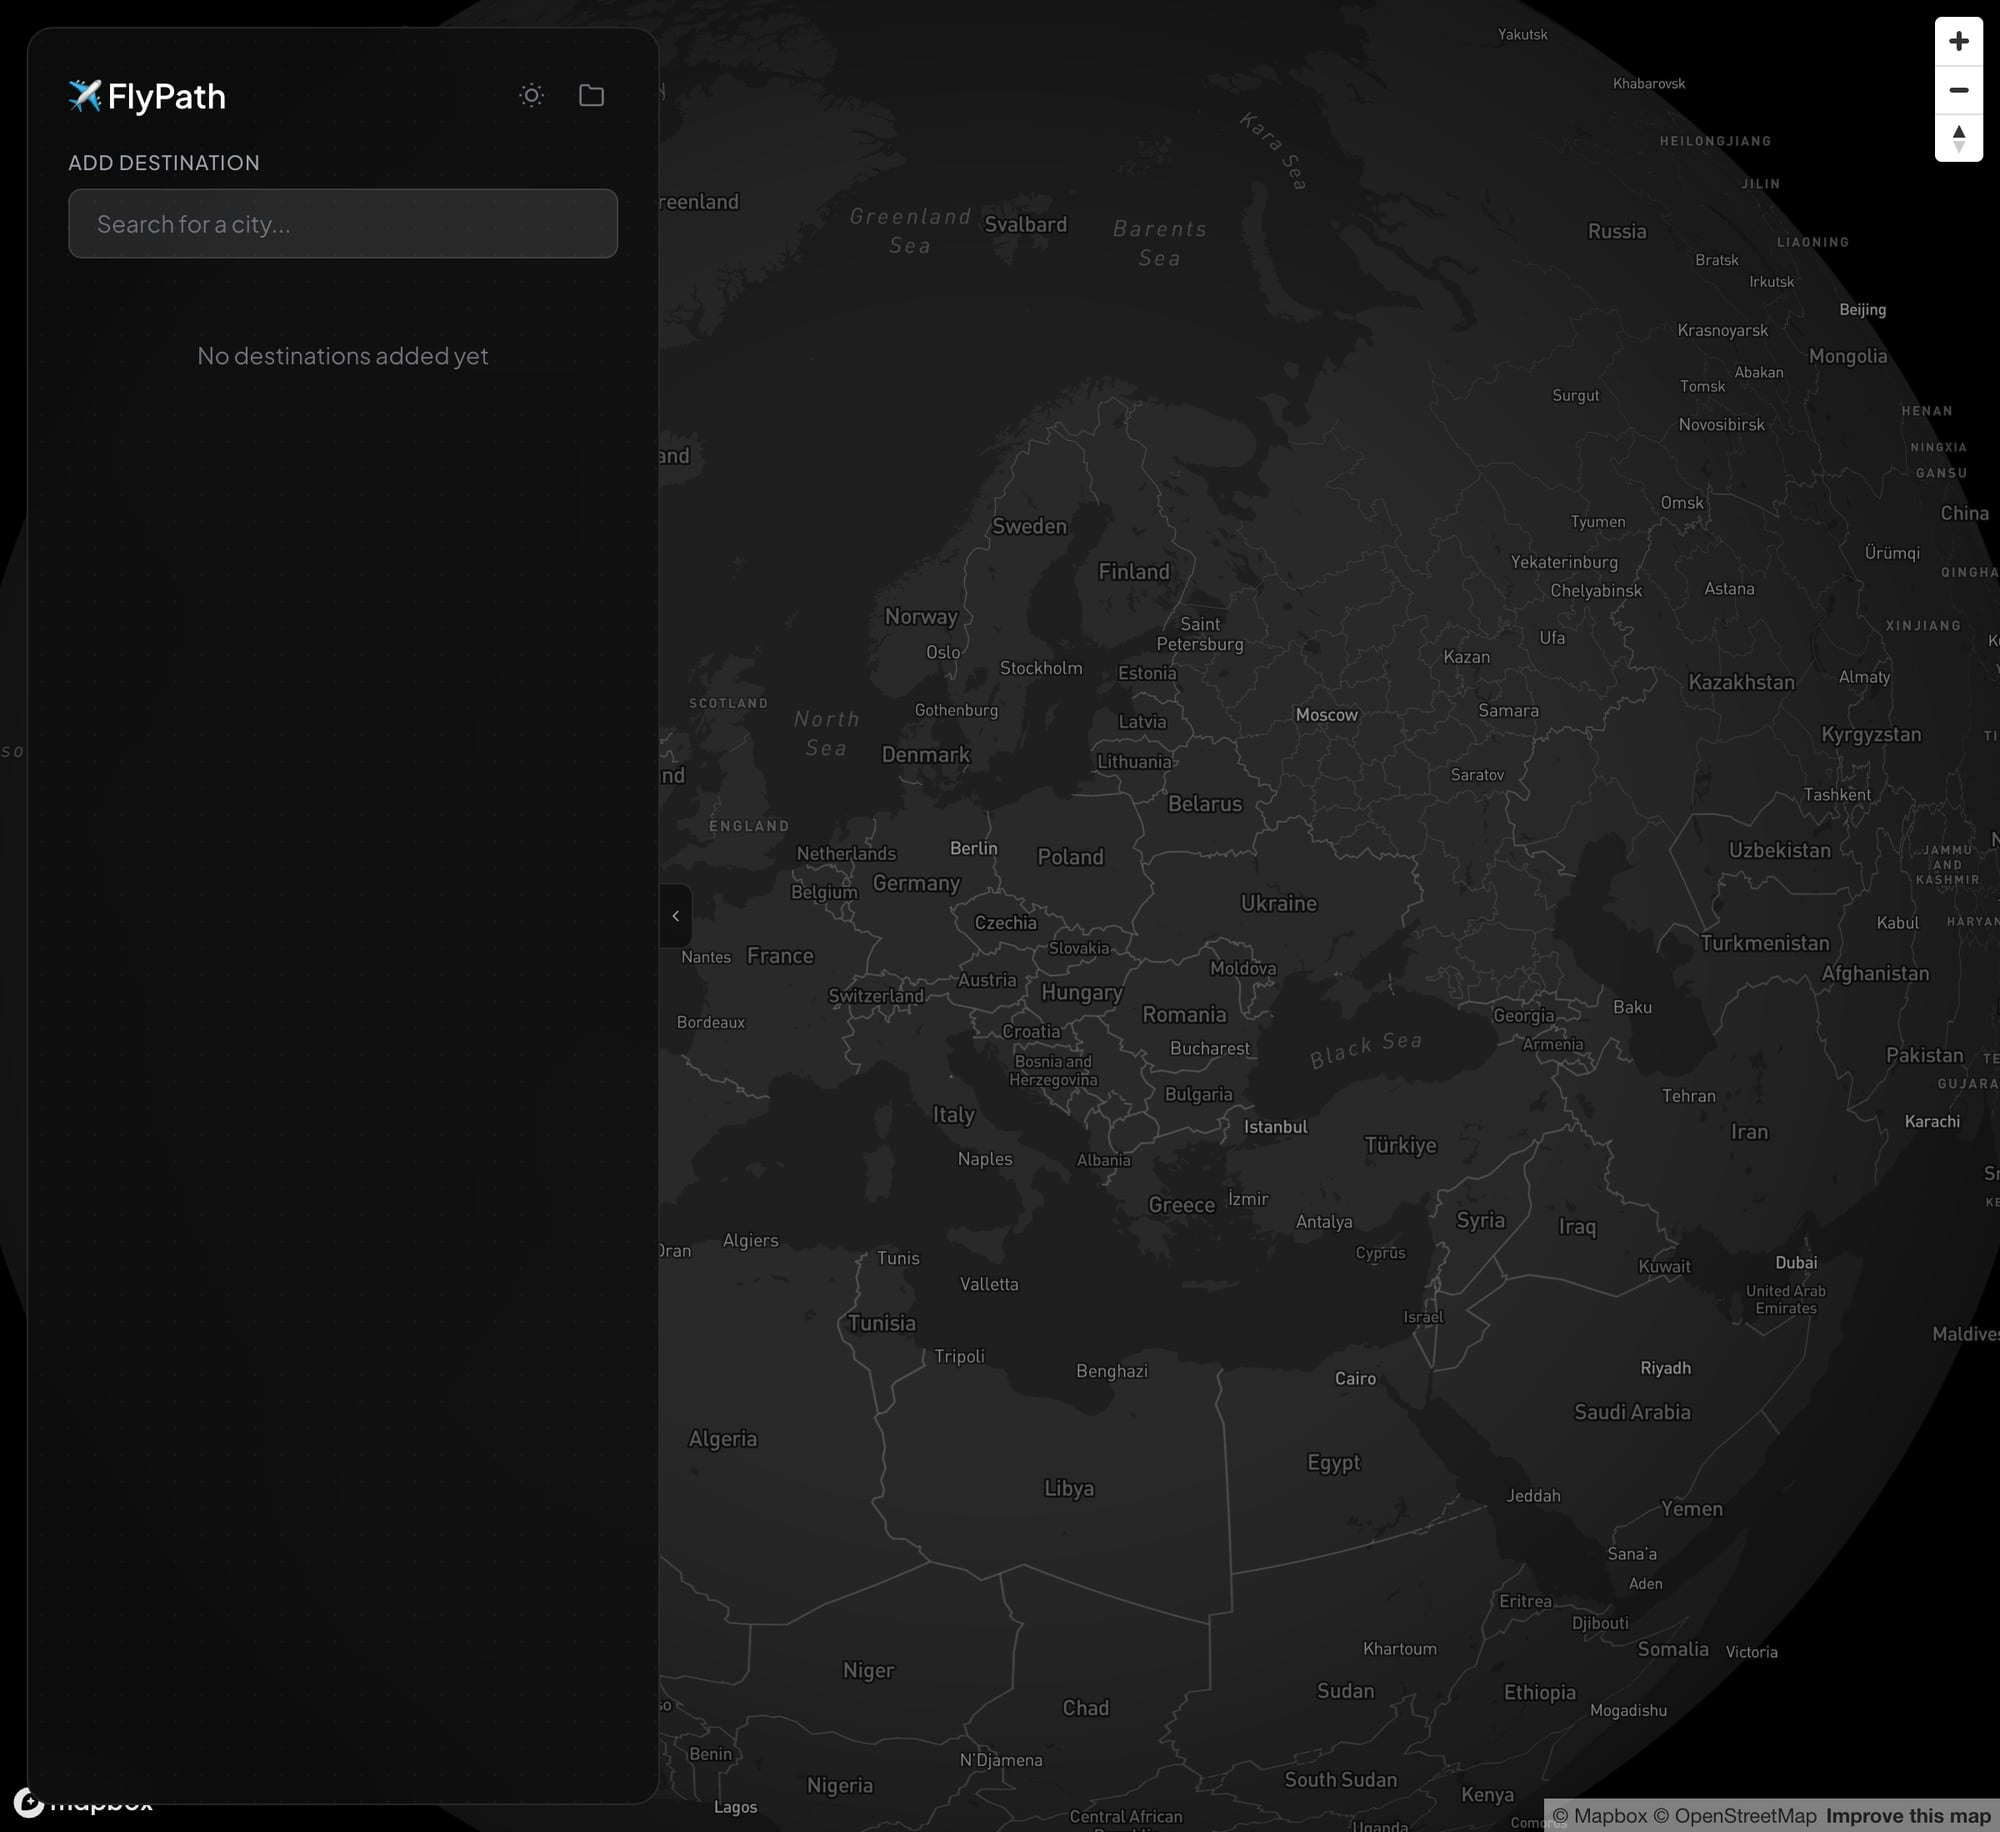Image resolution: width=2000 pixels, height=1832 pixels.
Task: Click the Moscow label on map
Action: pos(1326,715)
